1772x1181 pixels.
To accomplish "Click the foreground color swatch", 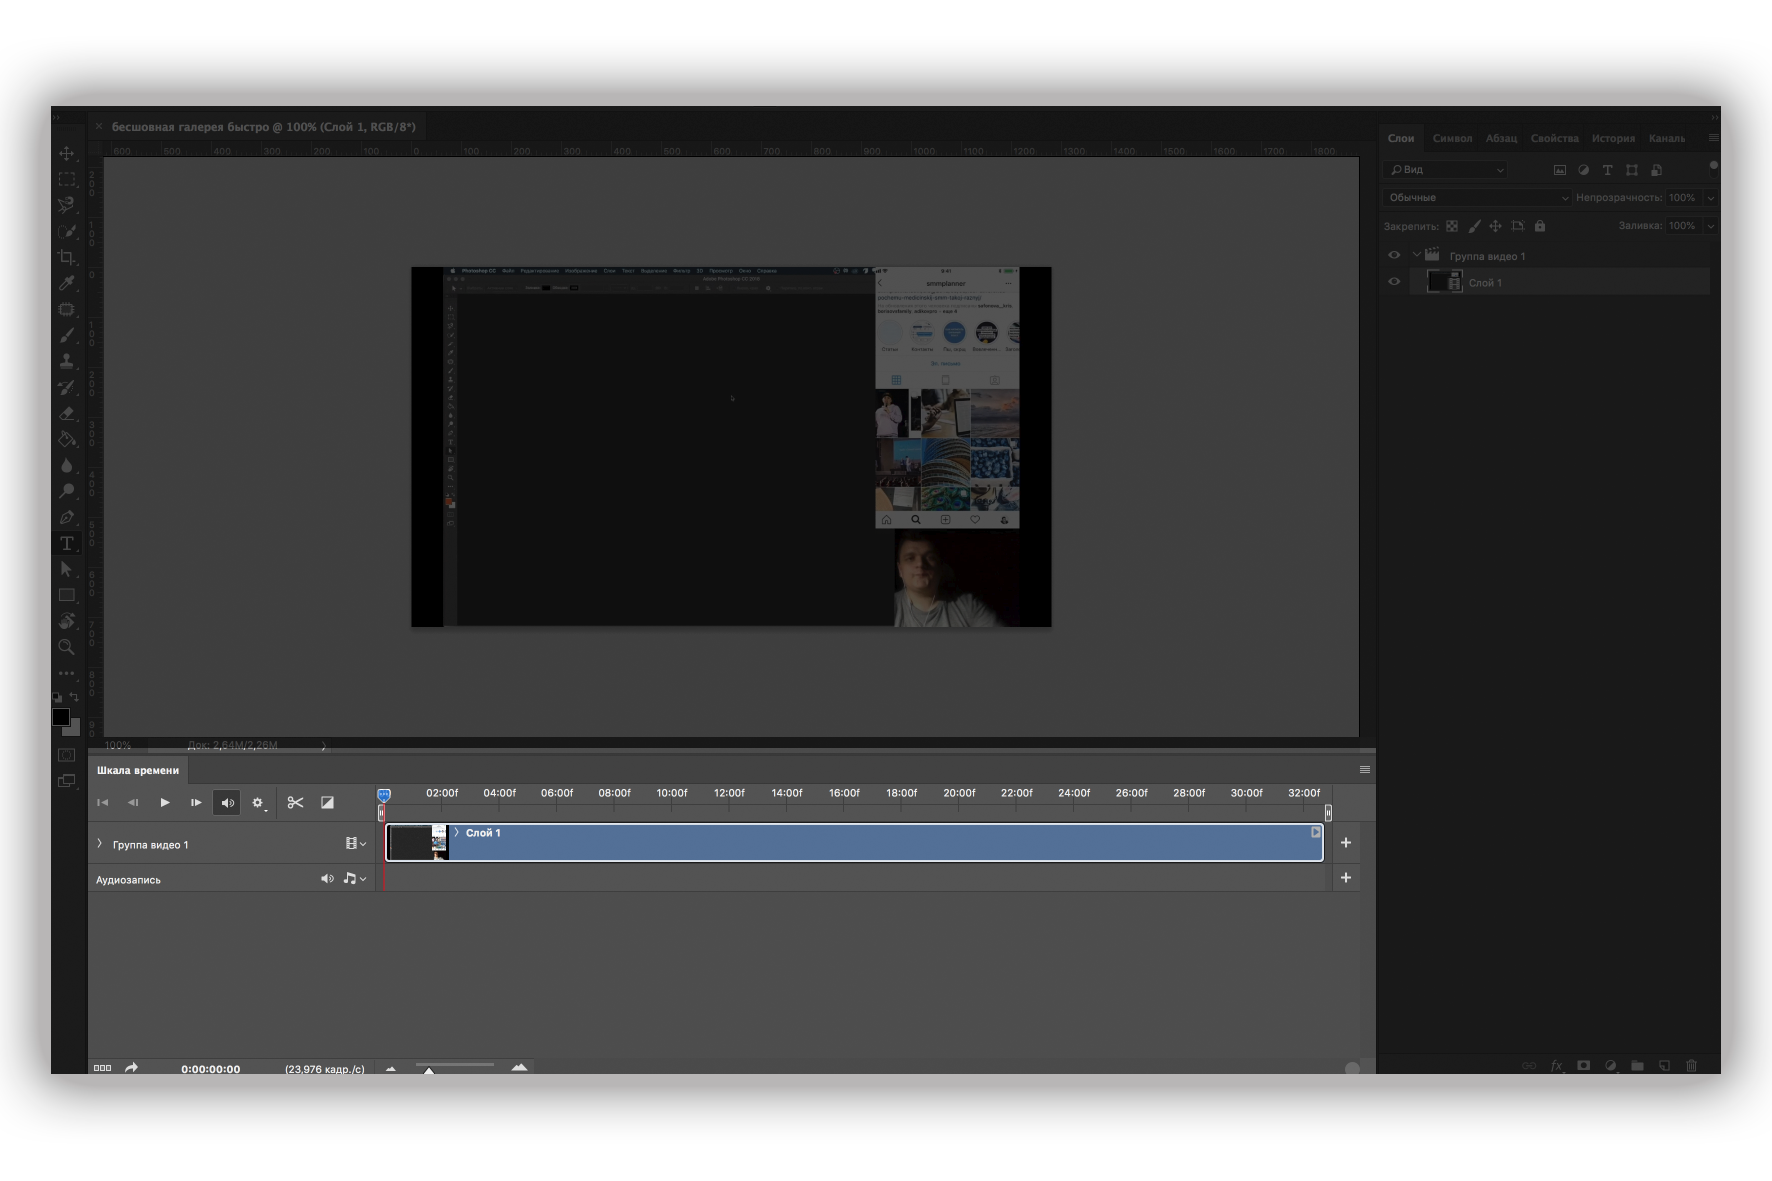I will pyautogui.click(x=61, y=717).
